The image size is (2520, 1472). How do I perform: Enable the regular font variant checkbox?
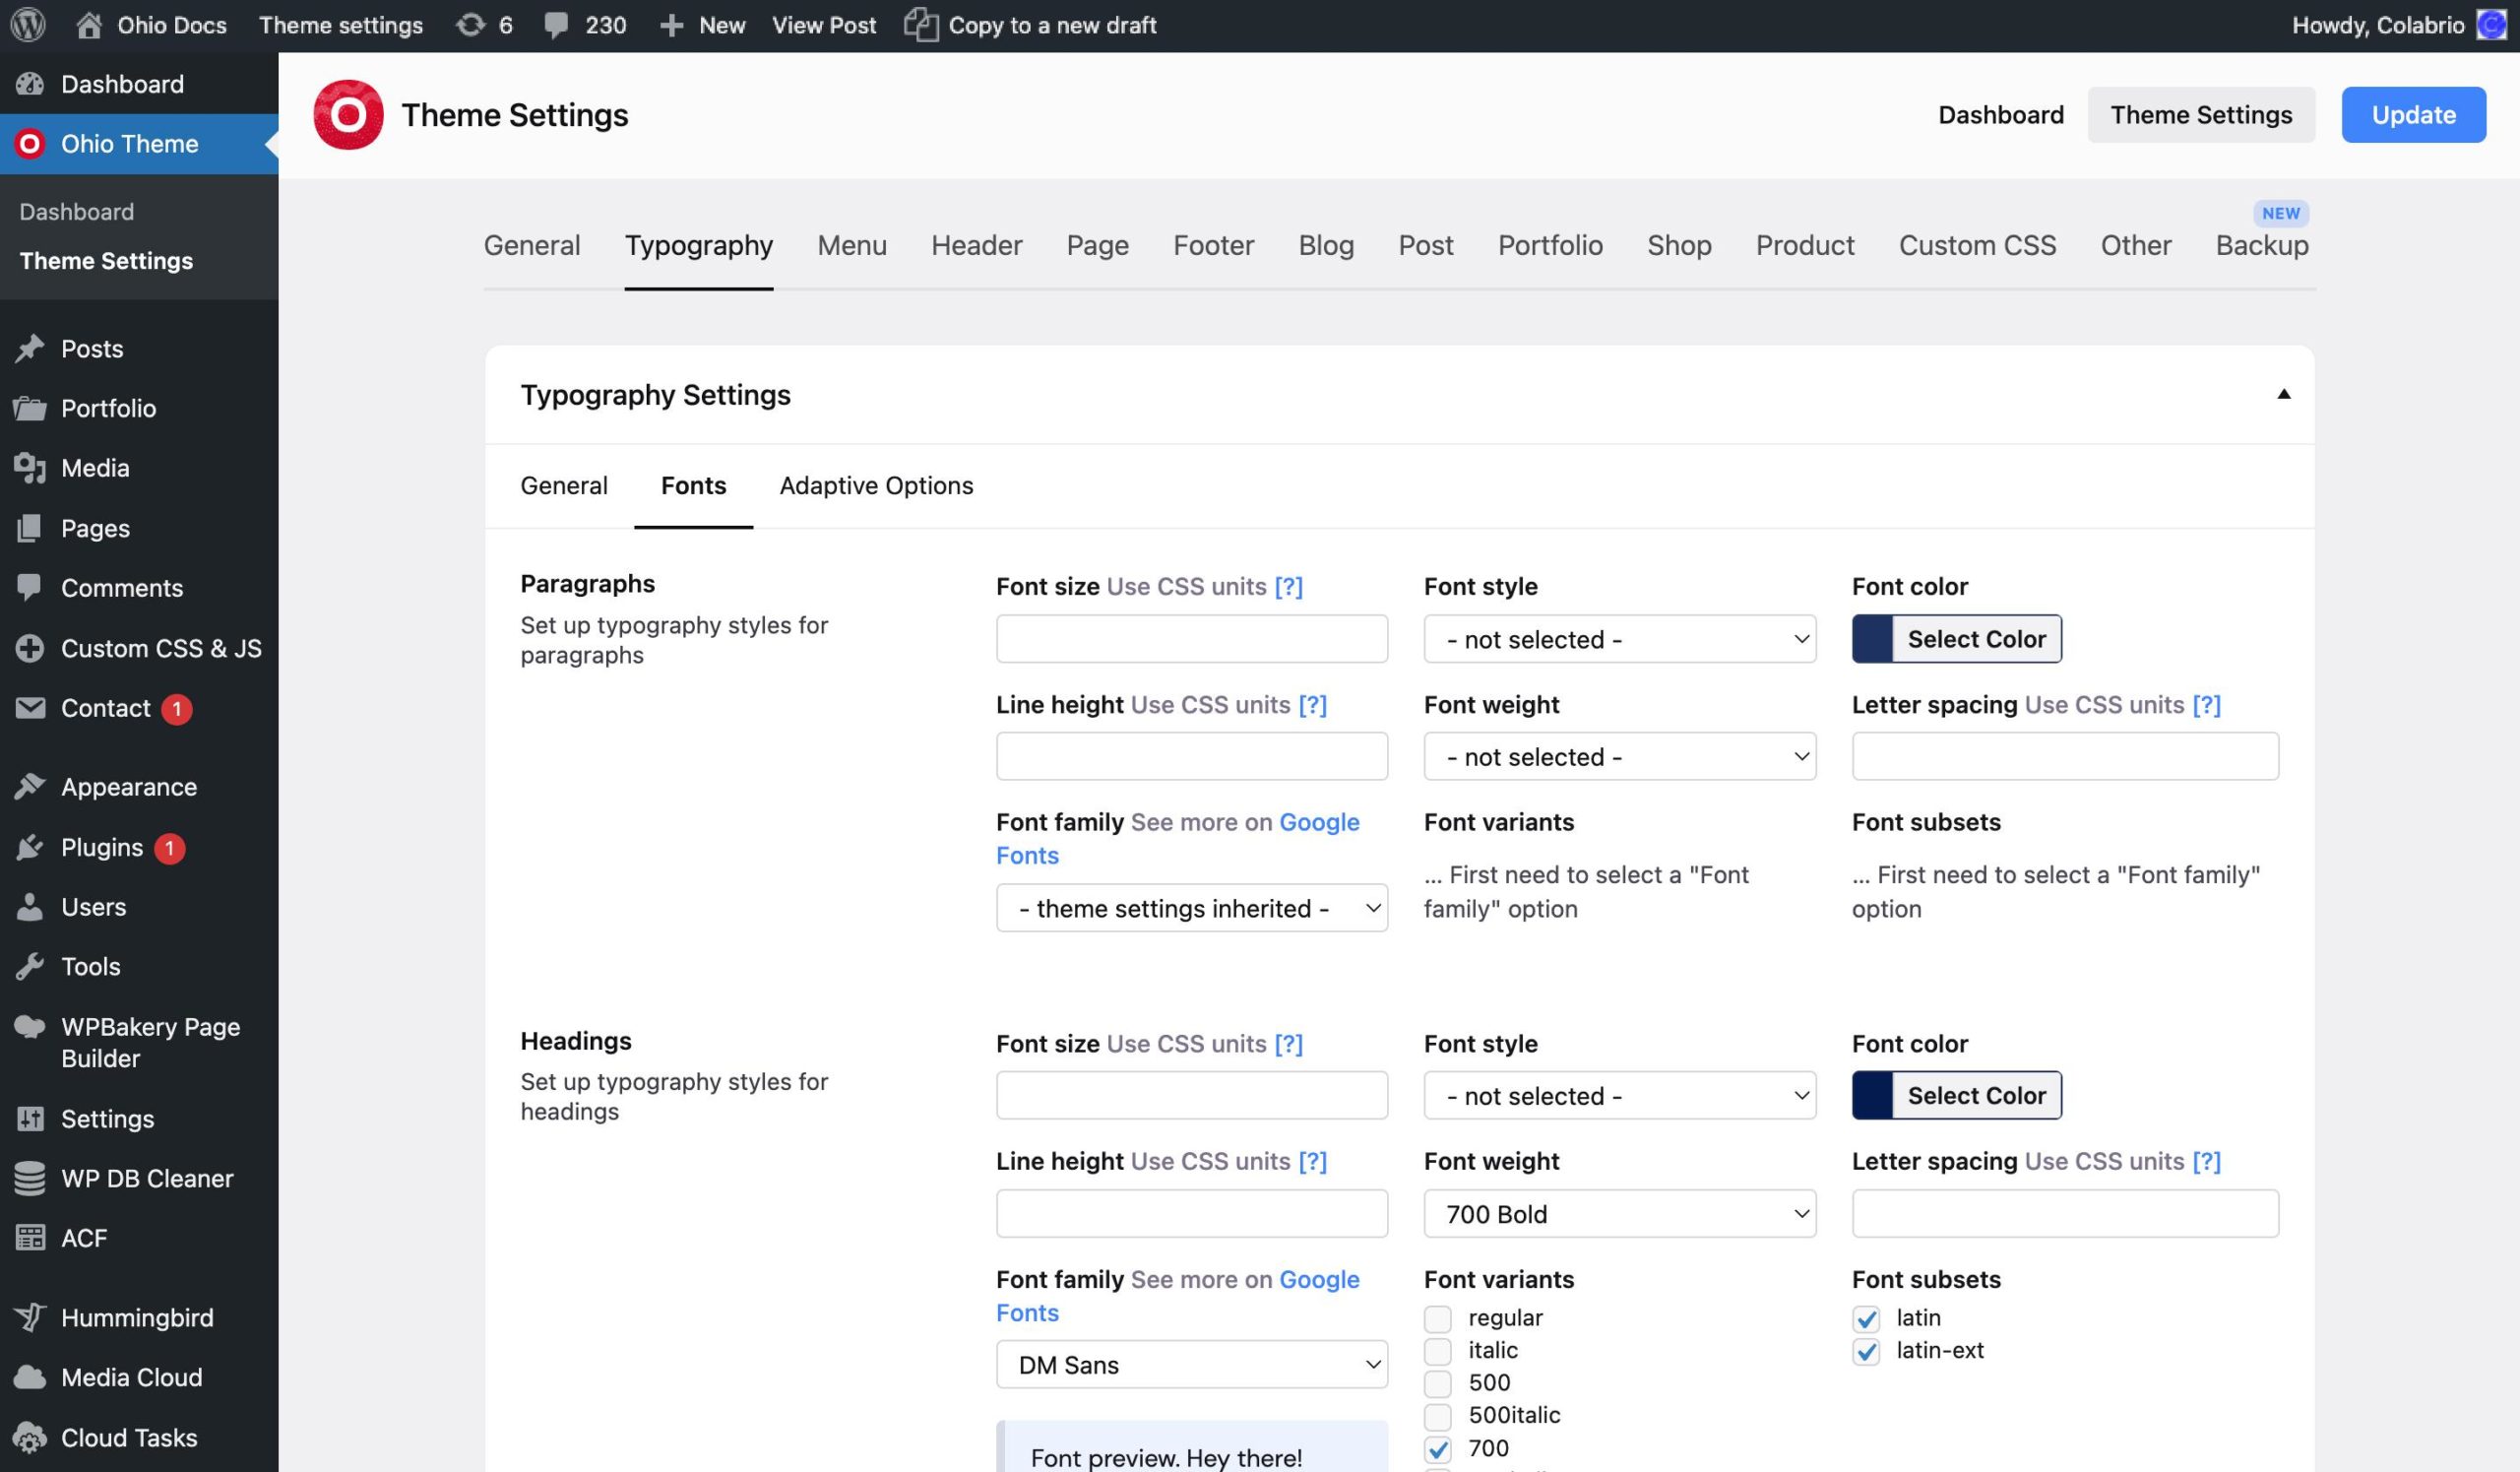point(1437,1318)
